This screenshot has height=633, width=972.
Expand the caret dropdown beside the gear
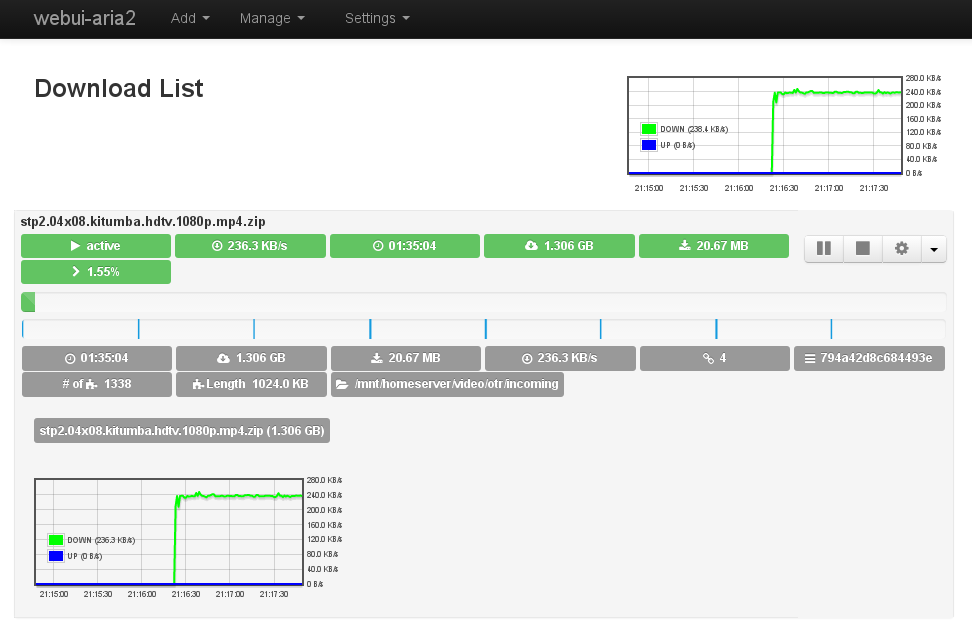click(x=934, y=249)
